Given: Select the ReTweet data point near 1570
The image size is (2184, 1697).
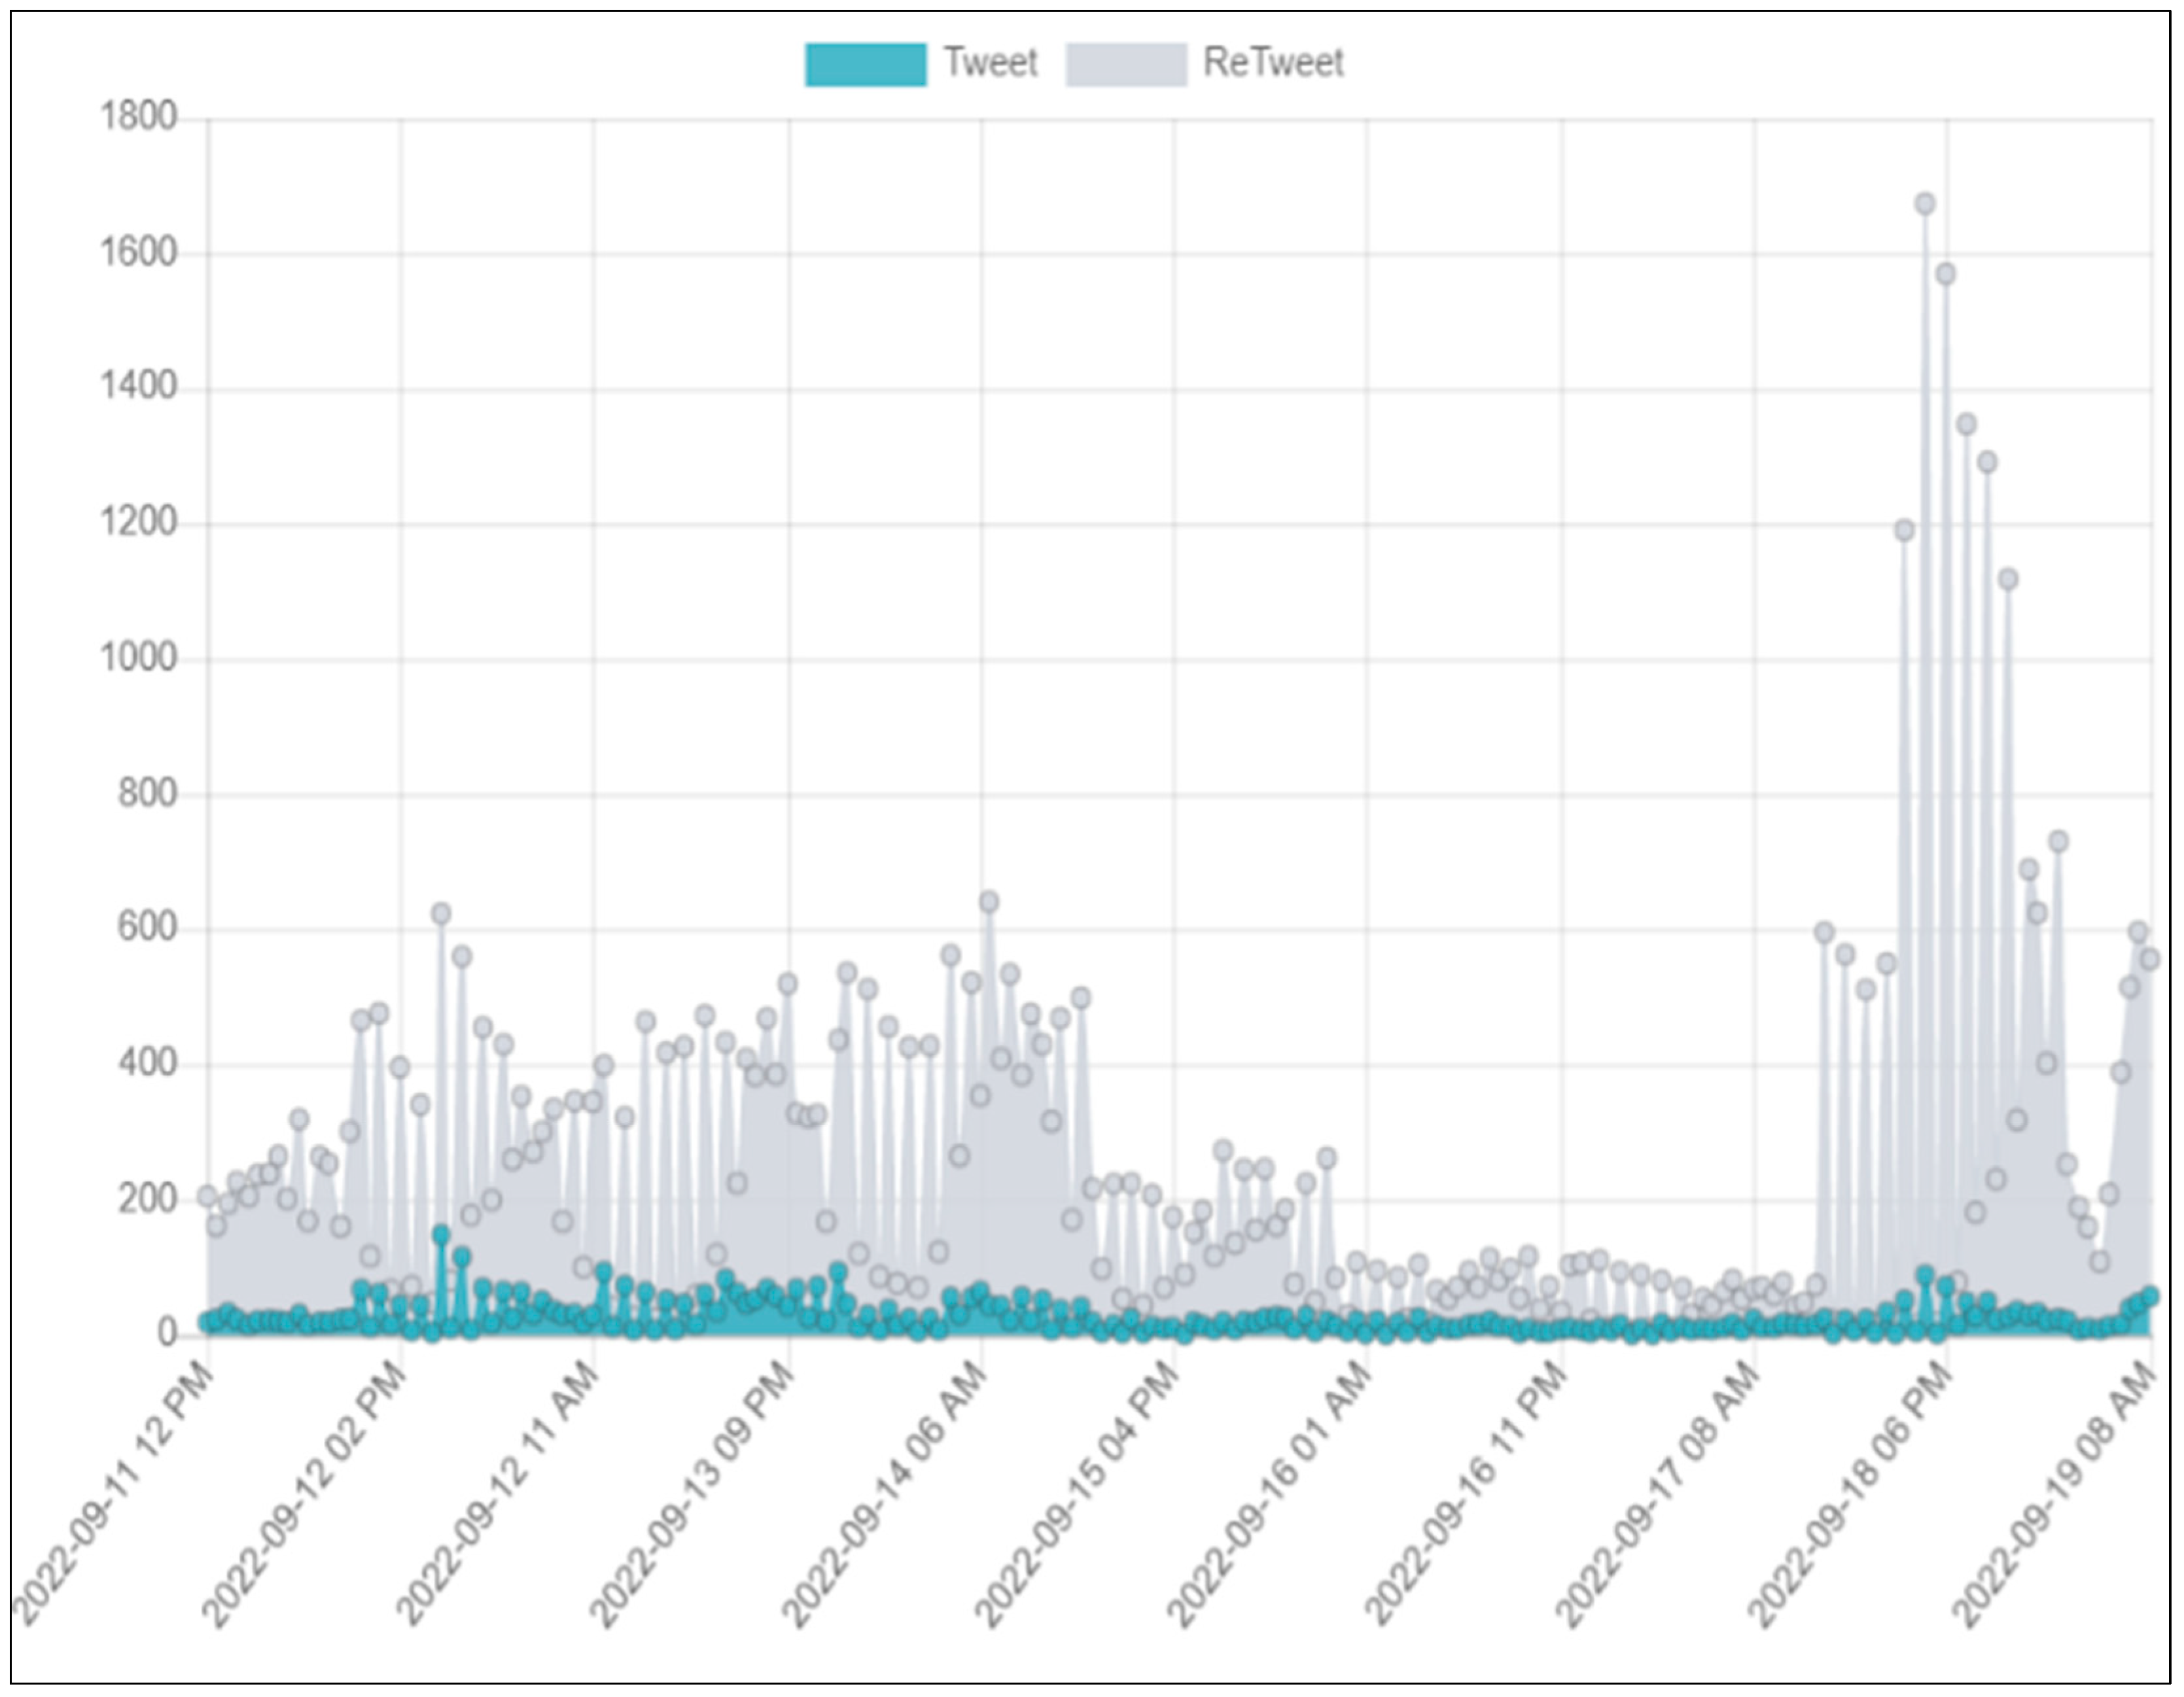Looking at the screenshot, I should pos(1945,274).
